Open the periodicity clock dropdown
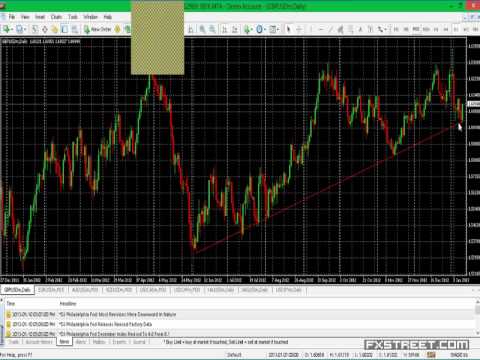This screenshot has height=360, width=480. [262, 29]
